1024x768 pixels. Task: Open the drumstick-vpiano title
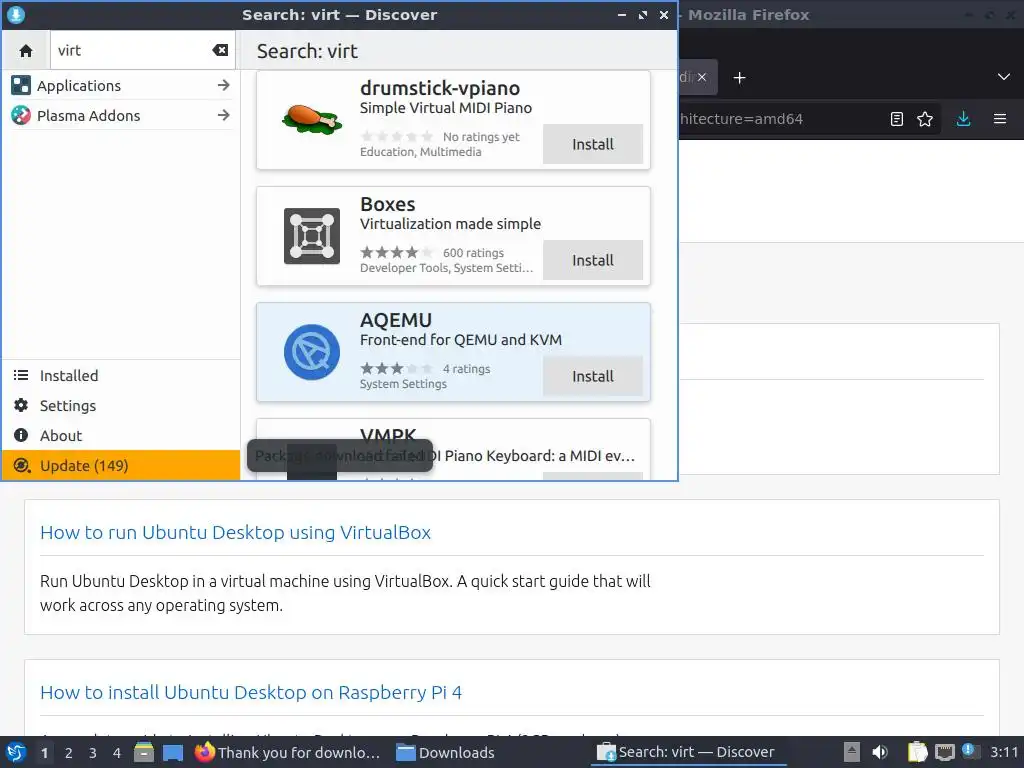440,88
